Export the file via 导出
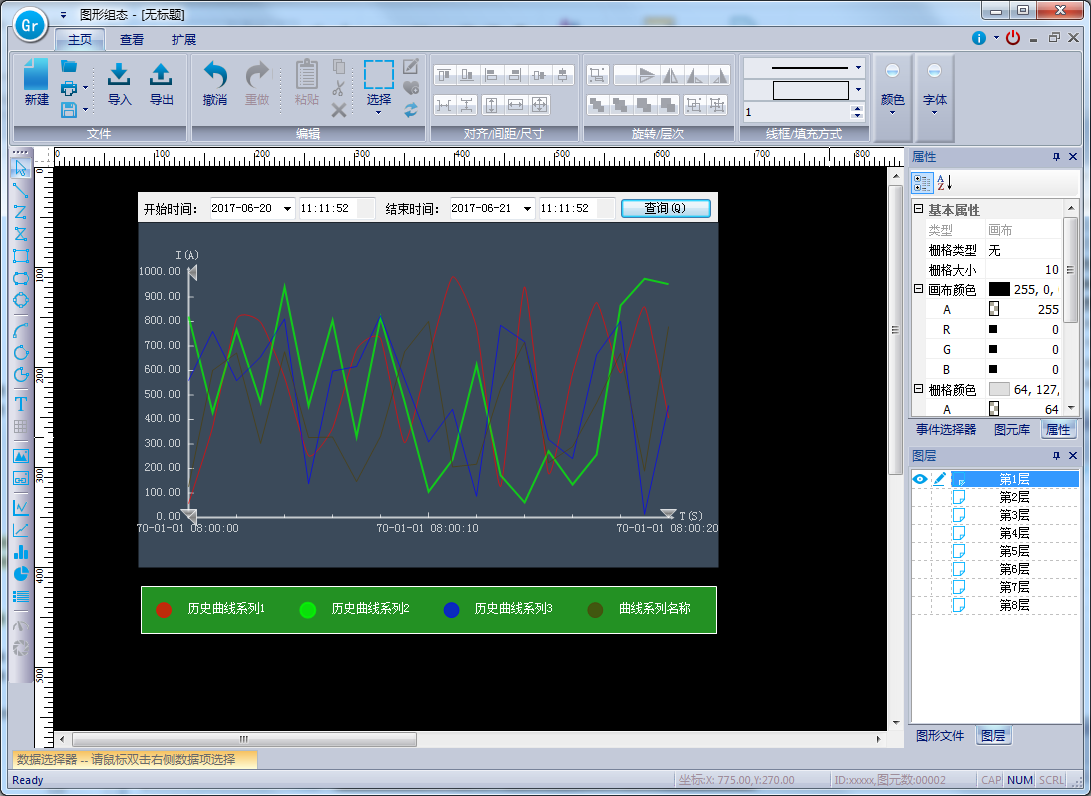This screenshot has height=796, width=1091. (x=161, y=83)
